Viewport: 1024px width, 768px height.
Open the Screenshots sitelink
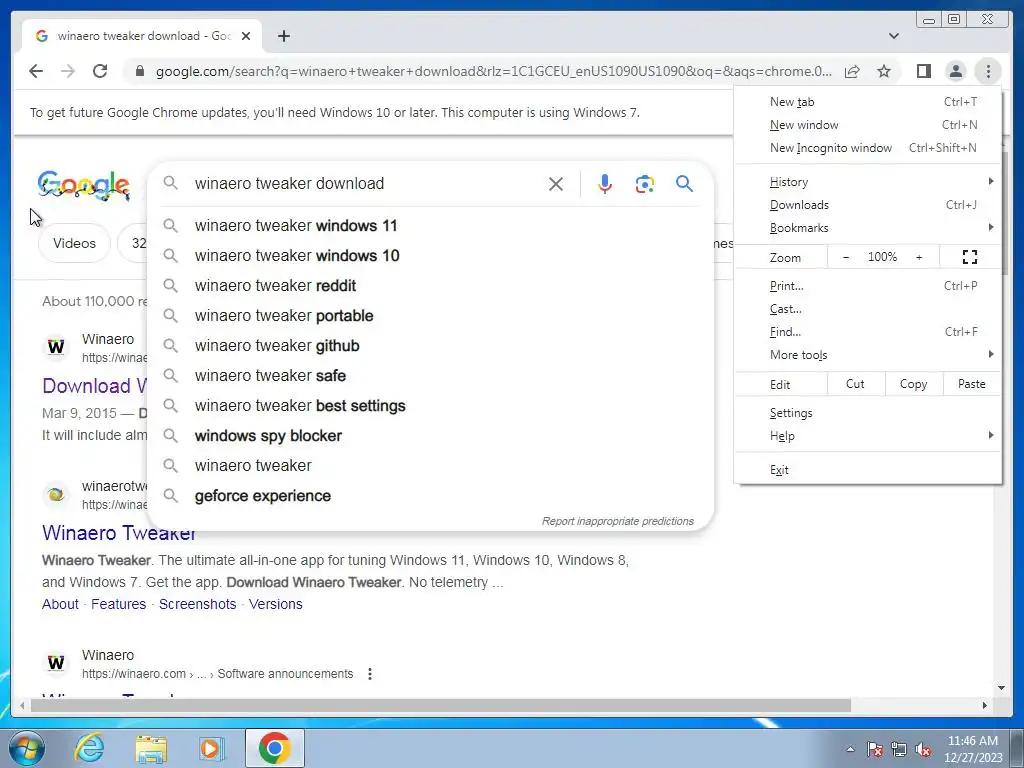197,604
